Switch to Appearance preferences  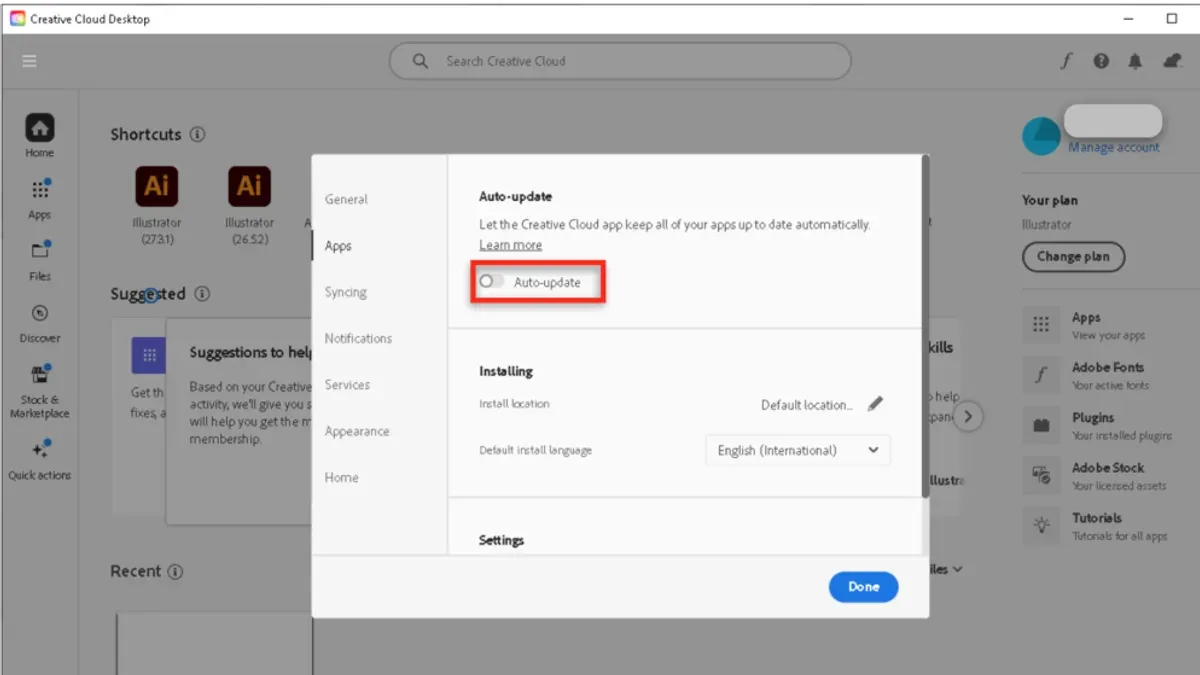[x=357, y=431]
